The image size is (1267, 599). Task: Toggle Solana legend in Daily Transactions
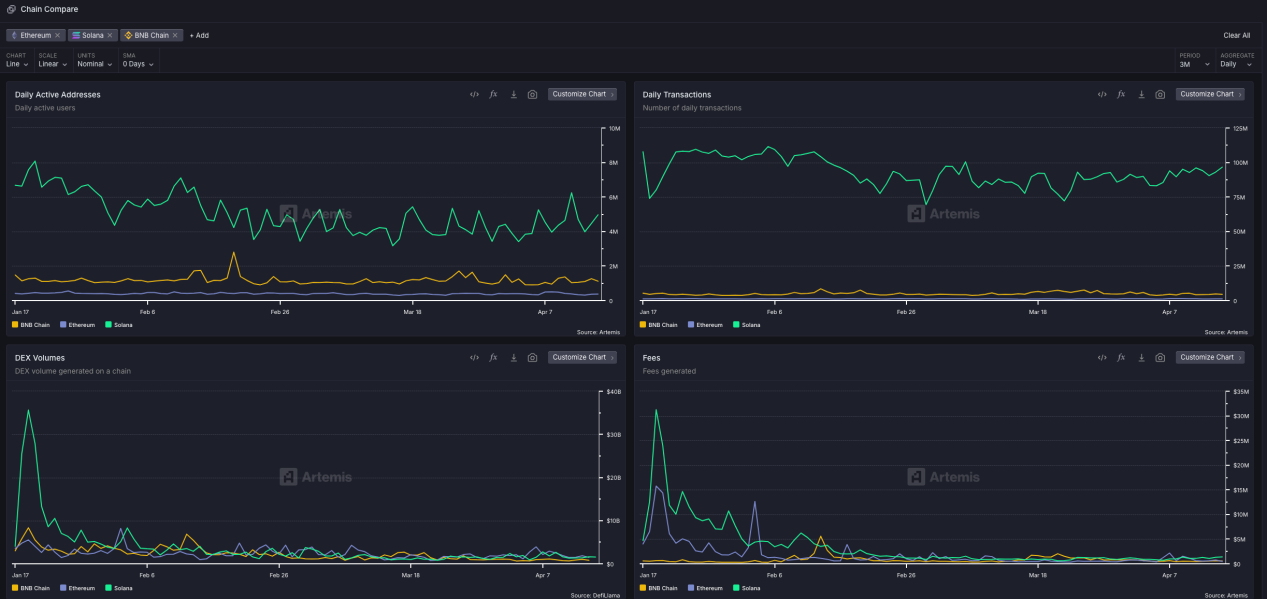pos(748,324)
